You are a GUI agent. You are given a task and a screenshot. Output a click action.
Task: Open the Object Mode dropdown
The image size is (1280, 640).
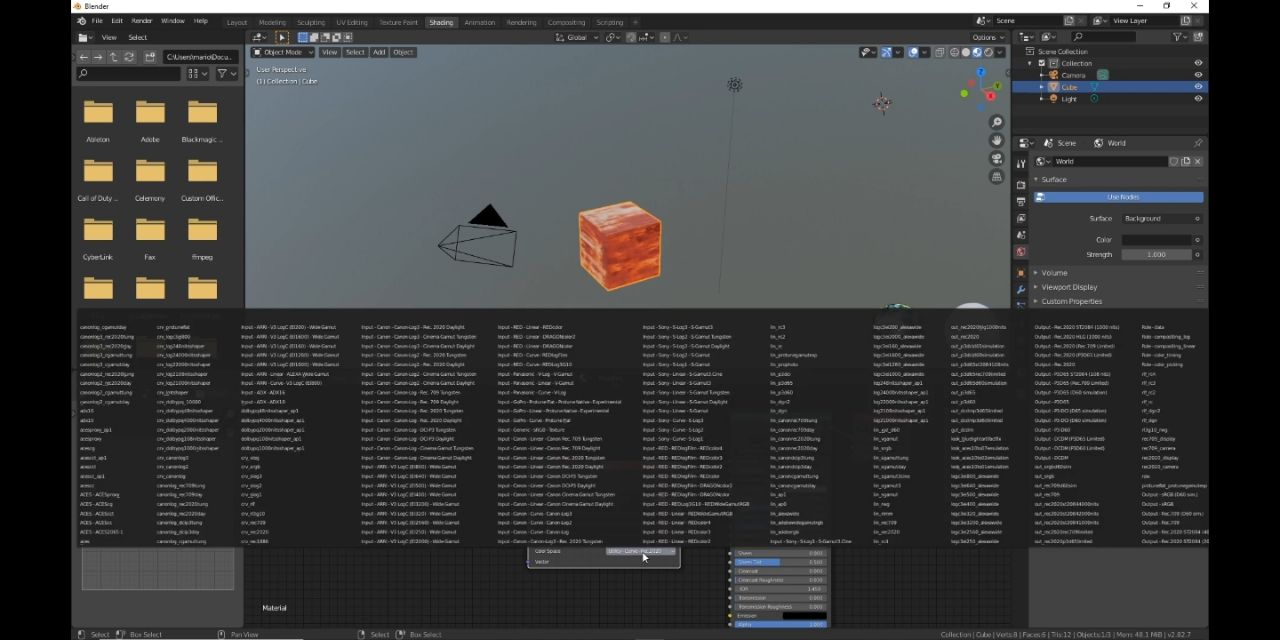[x=282, y=52]
